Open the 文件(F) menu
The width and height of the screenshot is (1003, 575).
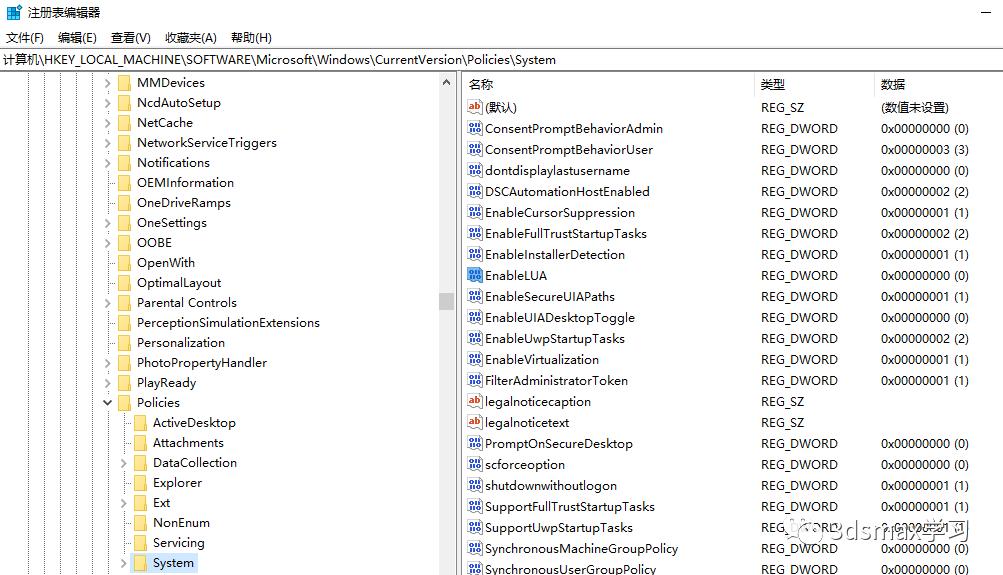tap(25, 38)
